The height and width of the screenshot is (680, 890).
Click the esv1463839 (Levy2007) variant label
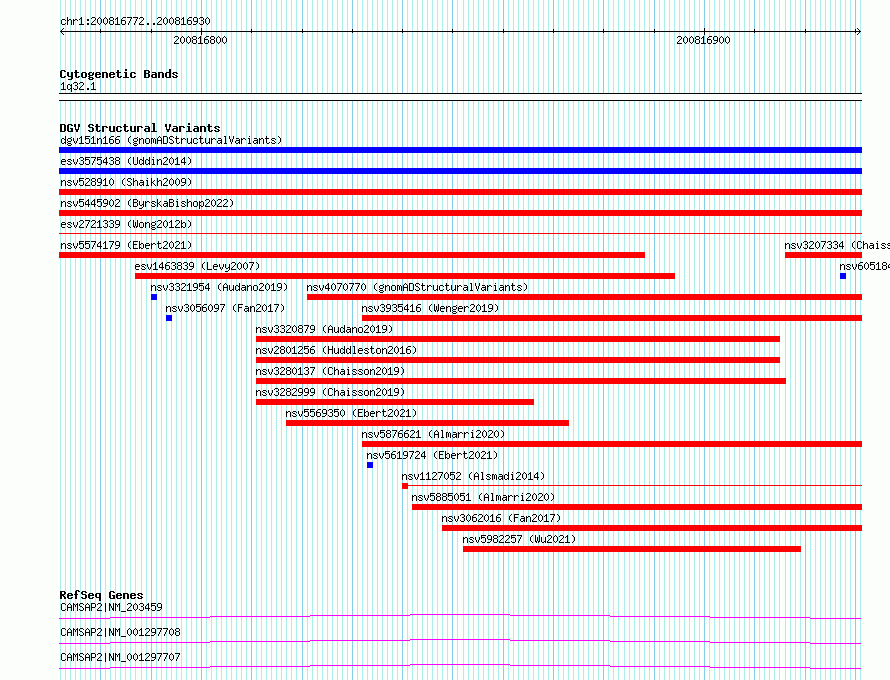point(197,266)
